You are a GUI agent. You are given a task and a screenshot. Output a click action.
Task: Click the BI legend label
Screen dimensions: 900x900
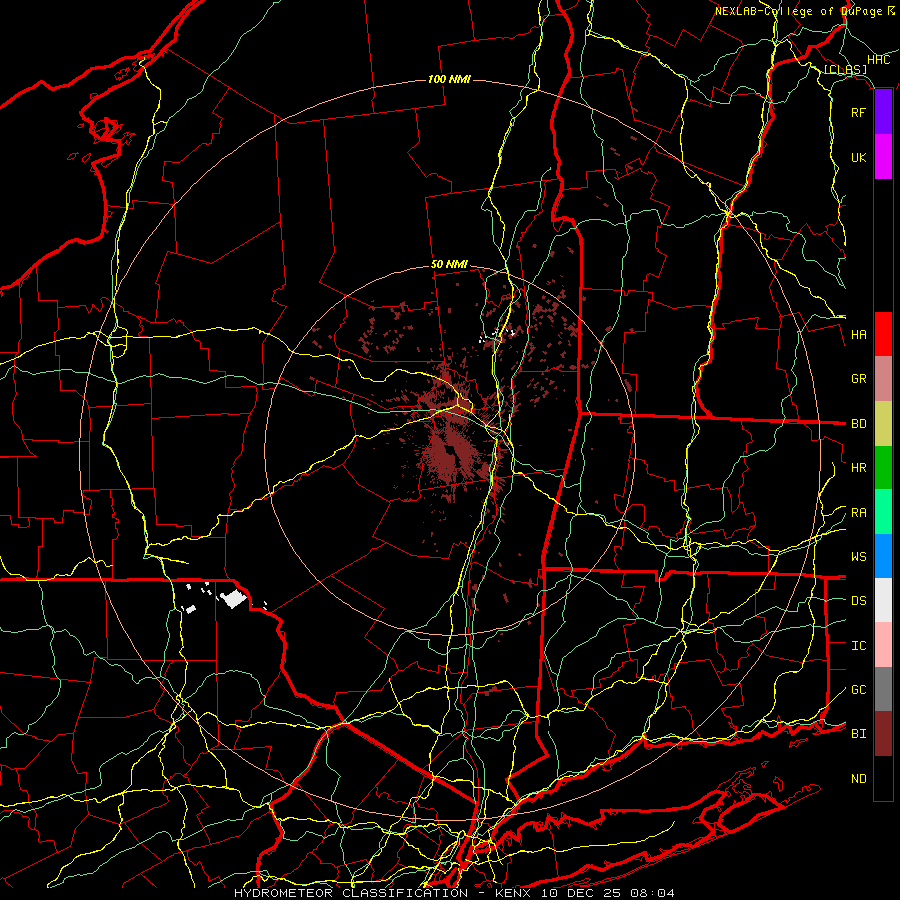[858, 734]
